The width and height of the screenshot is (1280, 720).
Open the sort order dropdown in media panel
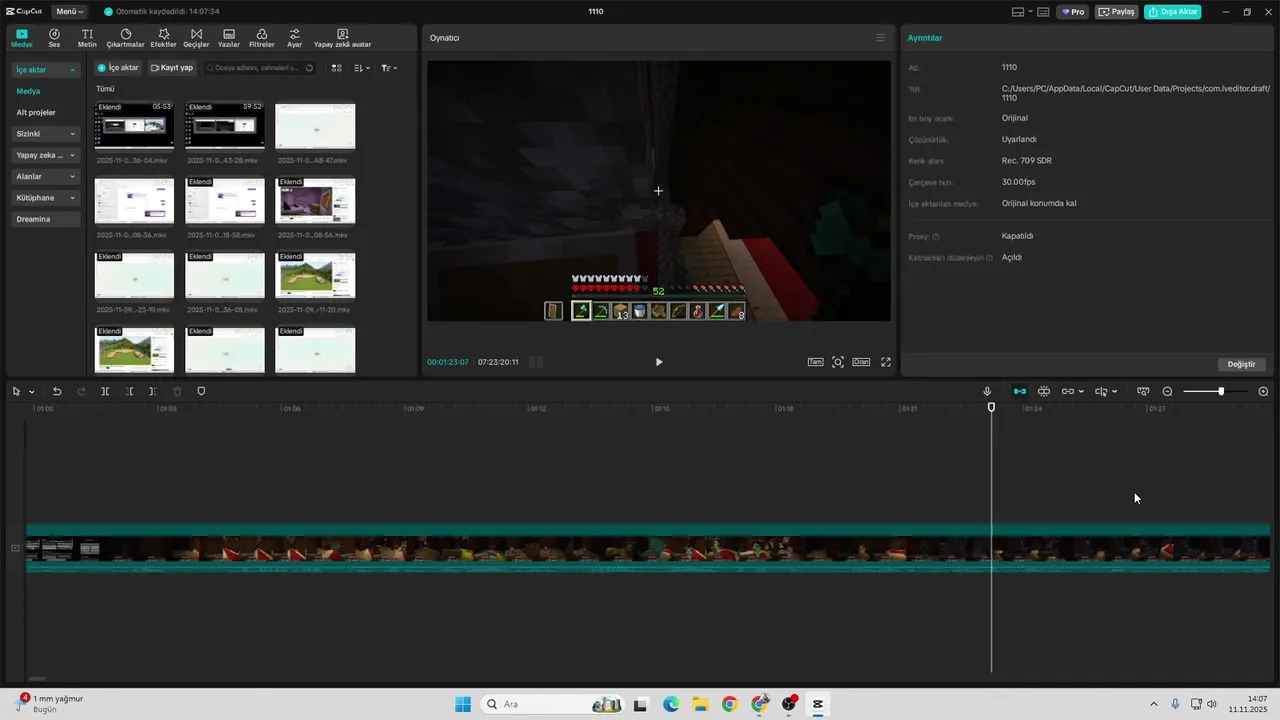click(x=362, y=68)
